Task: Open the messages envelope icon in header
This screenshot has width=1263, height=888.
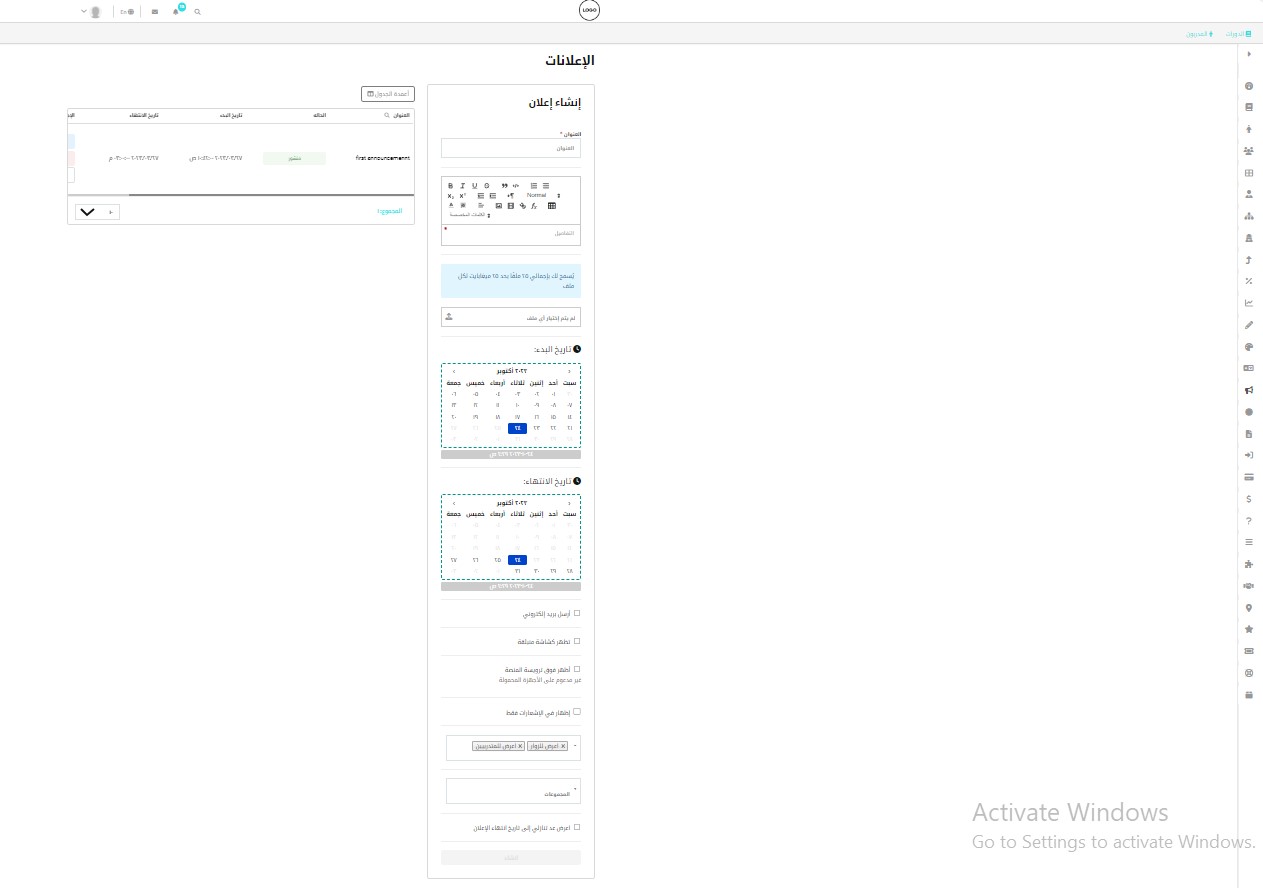Action: [x=154, y=12]
